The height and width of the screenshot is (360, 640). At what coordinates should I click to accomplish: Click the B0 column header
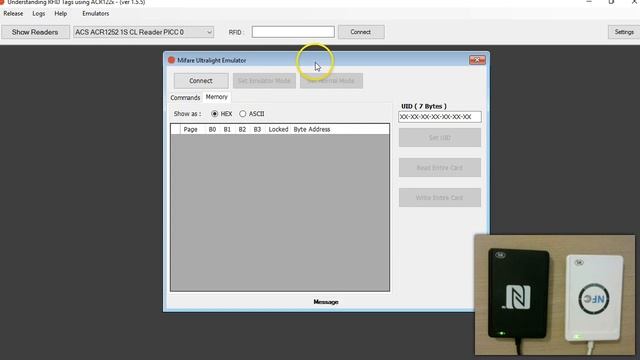pos(212,129)
